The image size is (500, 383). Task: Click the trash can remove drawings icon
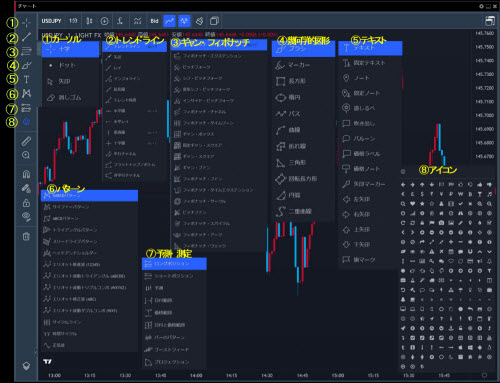click(26, 237)
